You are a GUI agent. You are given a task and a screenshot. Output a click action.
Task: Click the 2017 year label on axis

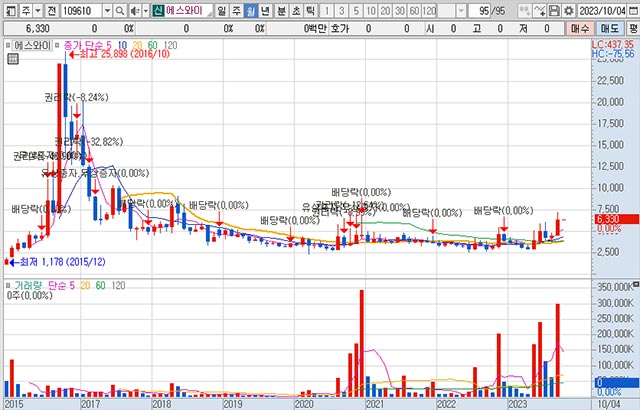pos(91,404)
